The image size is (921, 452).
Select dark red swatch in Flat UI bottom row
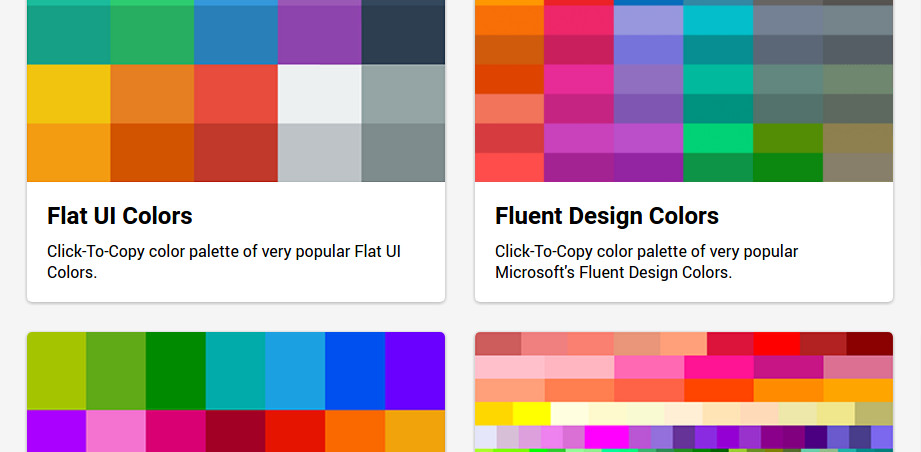[x=236, y=153]
